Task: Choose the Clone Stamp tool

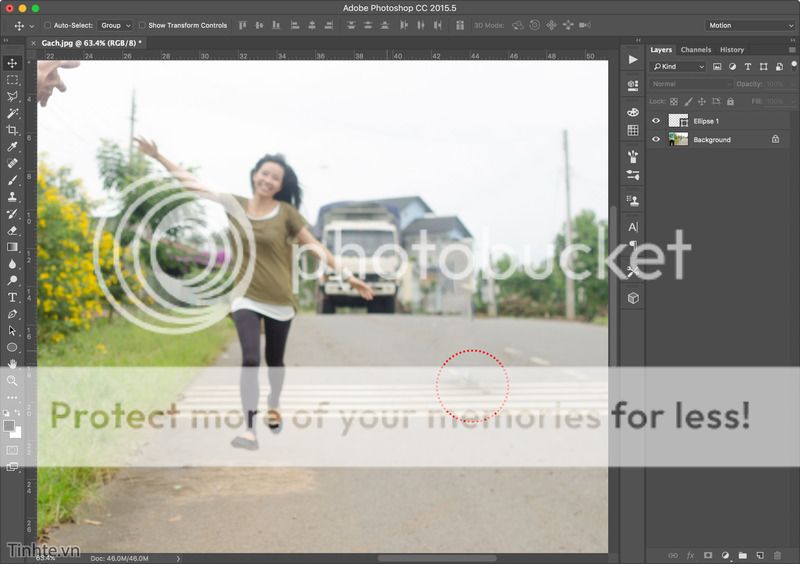Action: pos(12,197)
